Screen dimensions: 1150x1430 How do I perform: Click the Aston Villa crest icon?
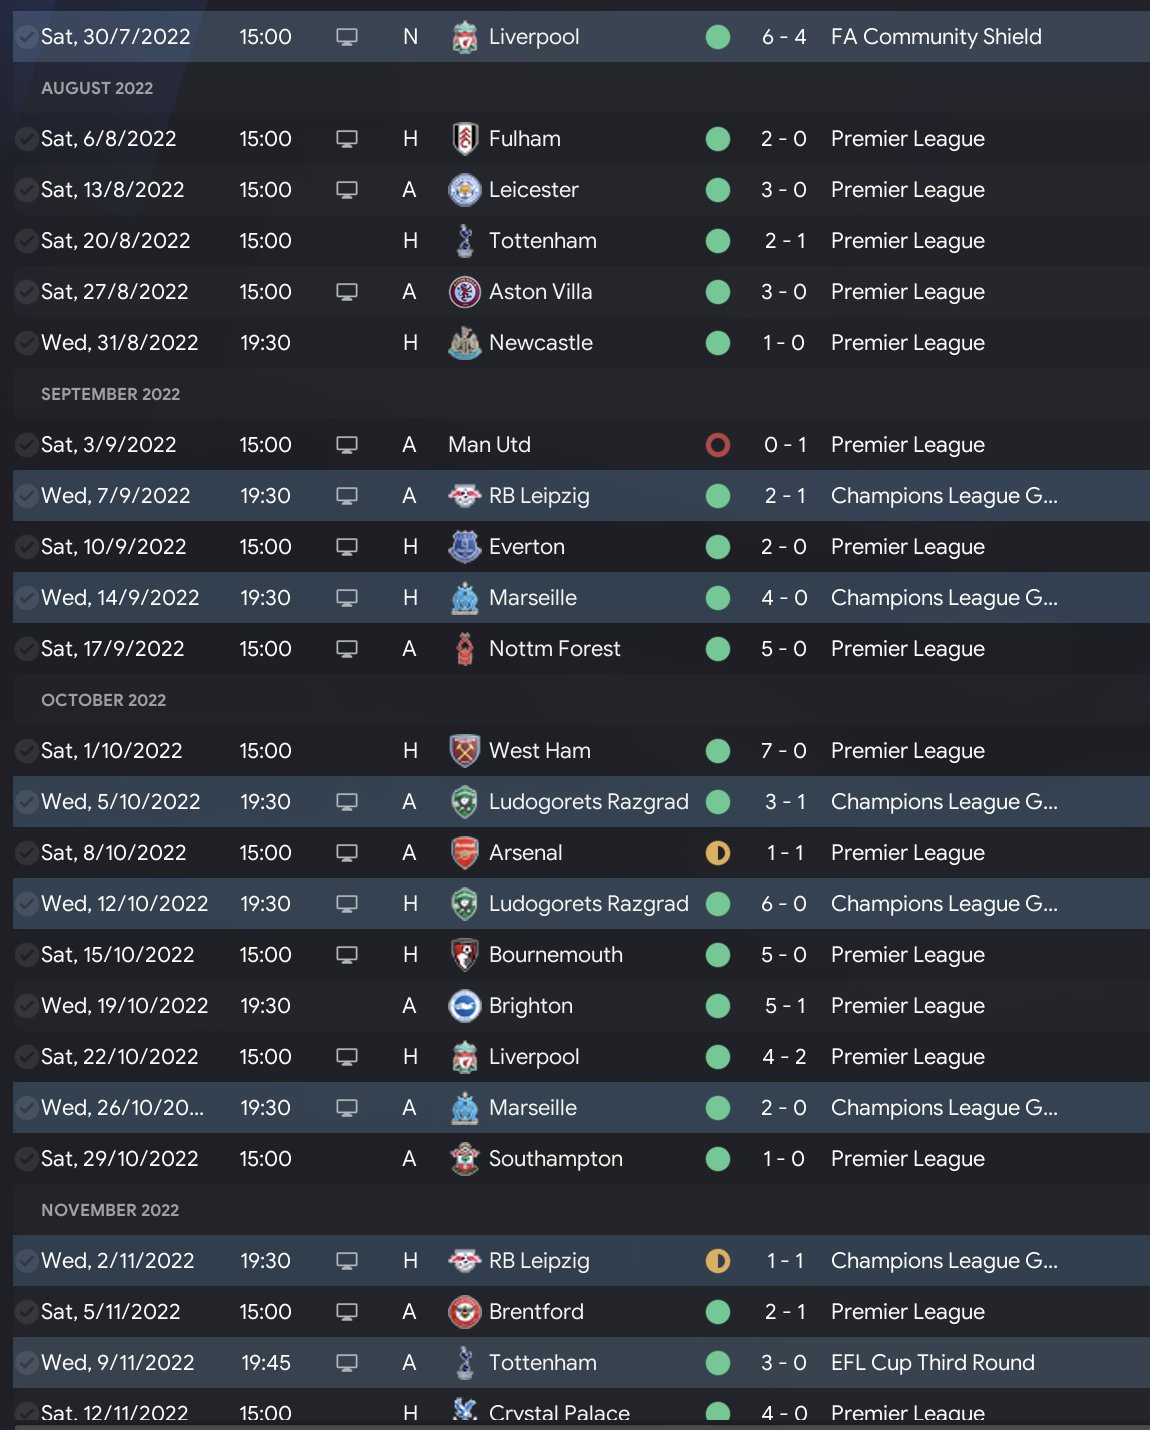pos(464,292)
